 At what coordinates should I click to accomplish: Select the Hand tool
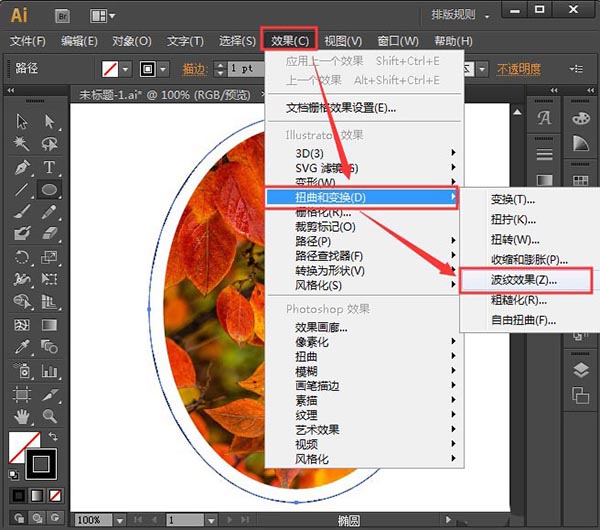click(22, 416)
